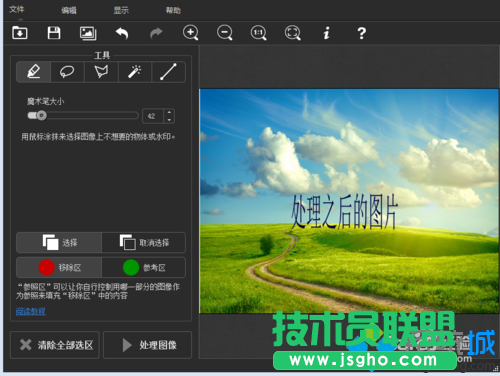Click the redo arrow icon
The width and height of the screenshot is (500, 376).
coord(156,33)
